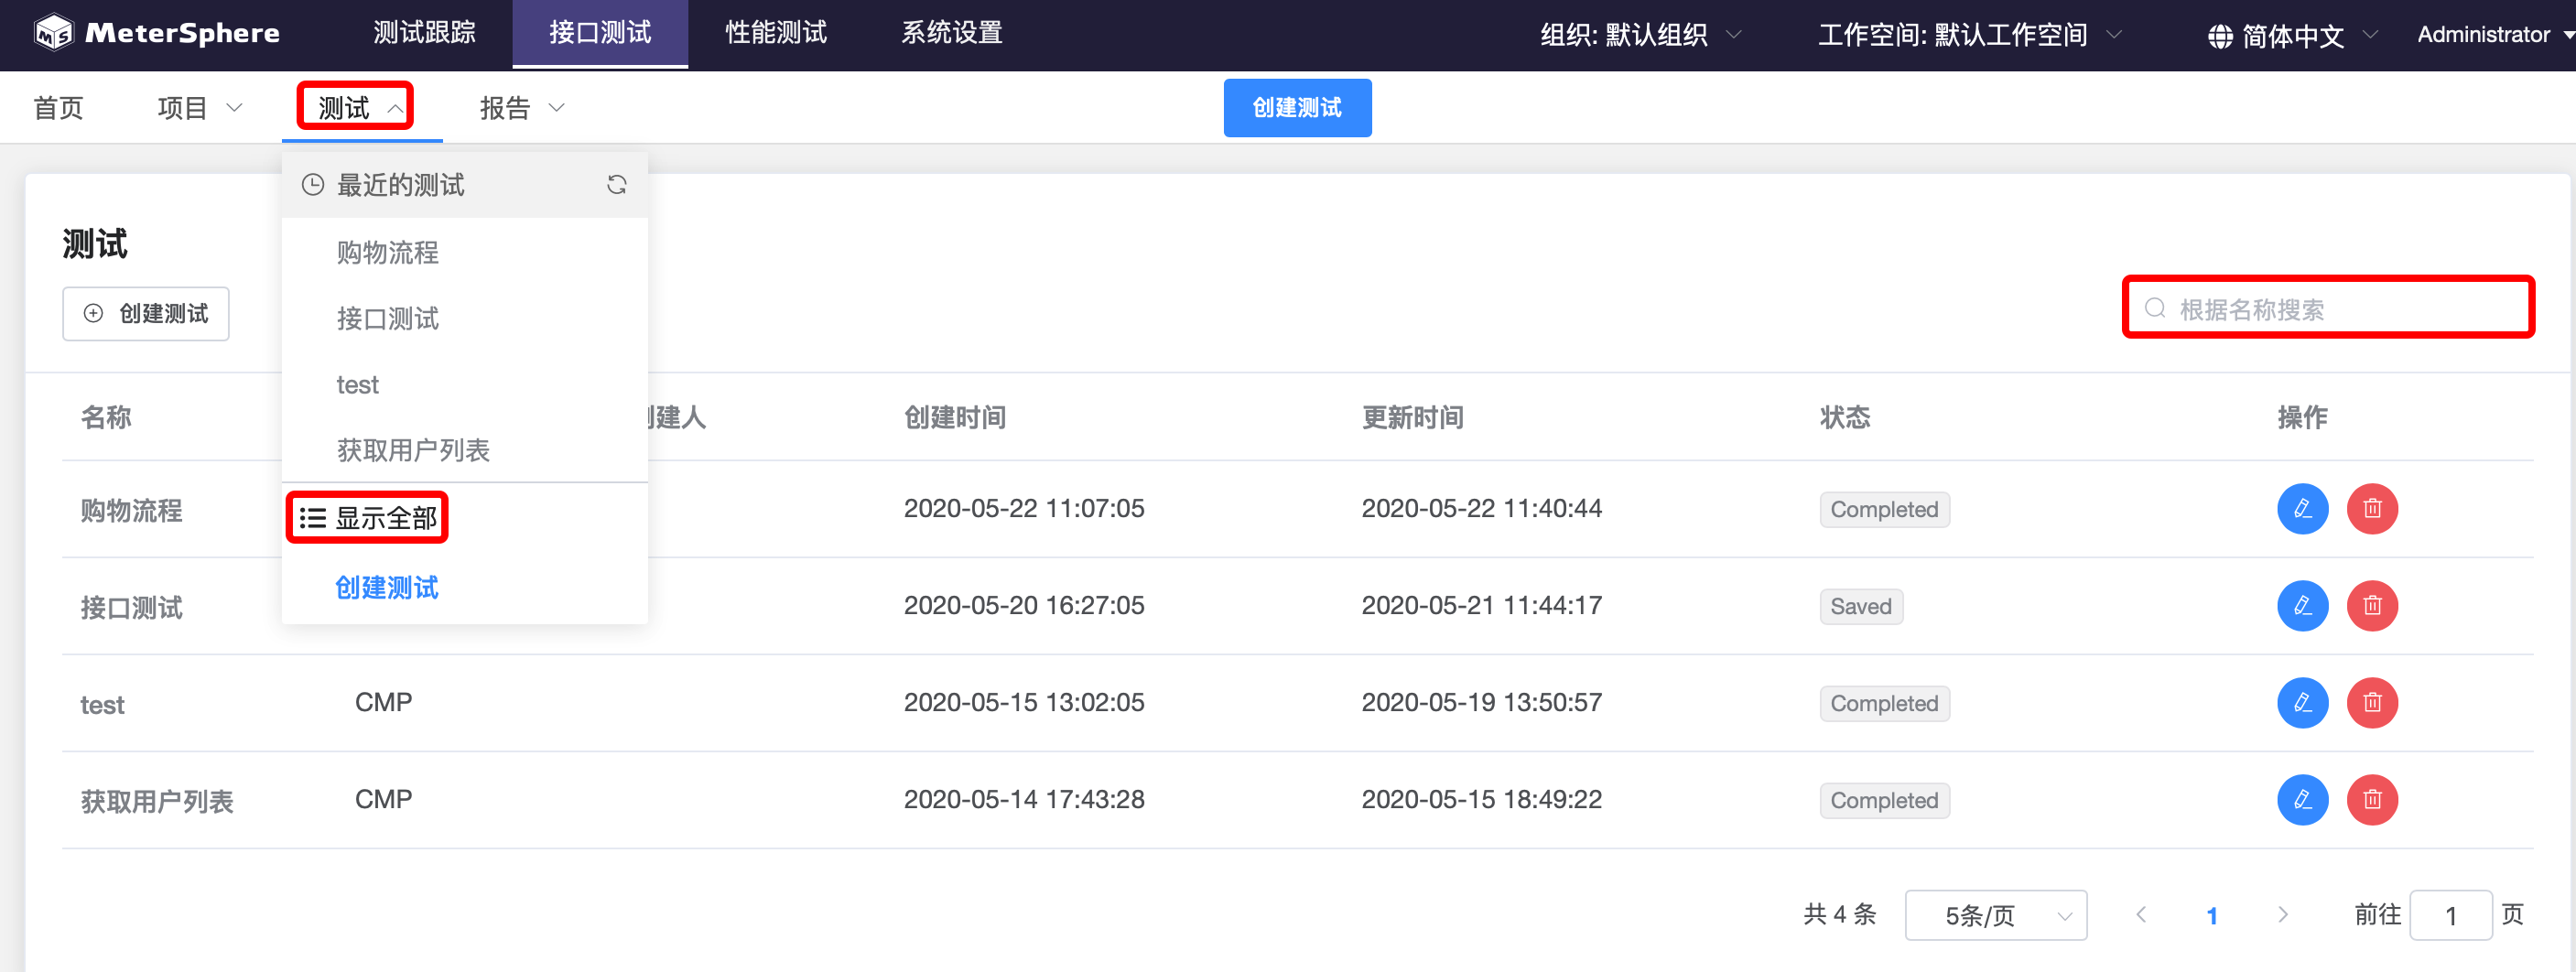The image size is (2576, 972).
Task: Open the 组织 默认组织 dropdown
Action: click(x=1641, y=35)
